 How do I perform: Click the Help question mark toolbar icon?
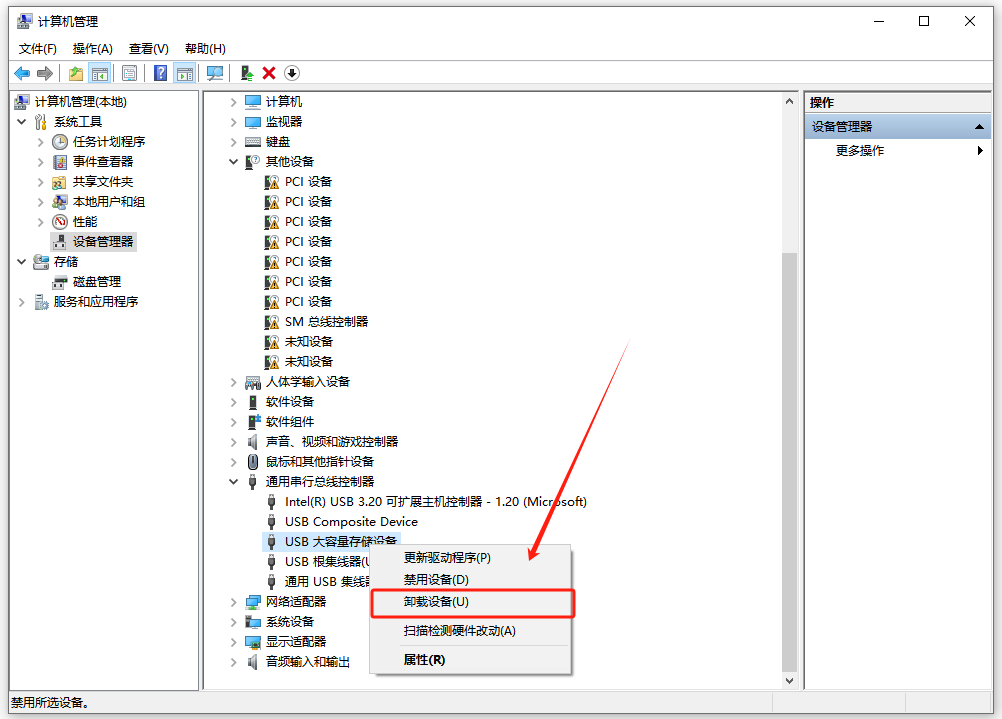coord(160,73)
